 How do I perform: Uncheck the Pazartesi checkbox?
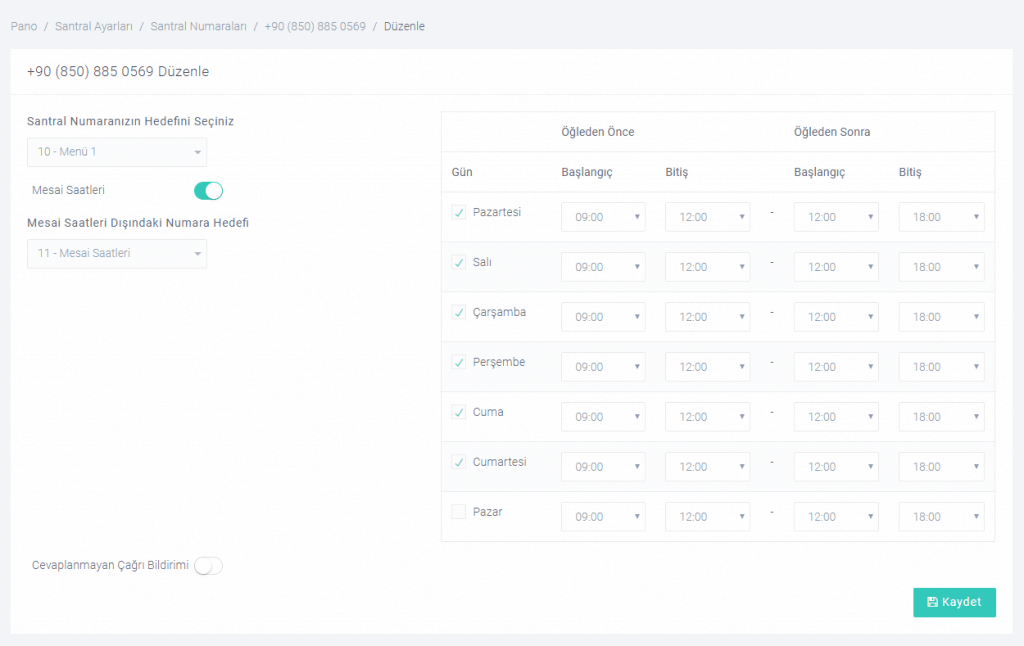coord(459,212)
